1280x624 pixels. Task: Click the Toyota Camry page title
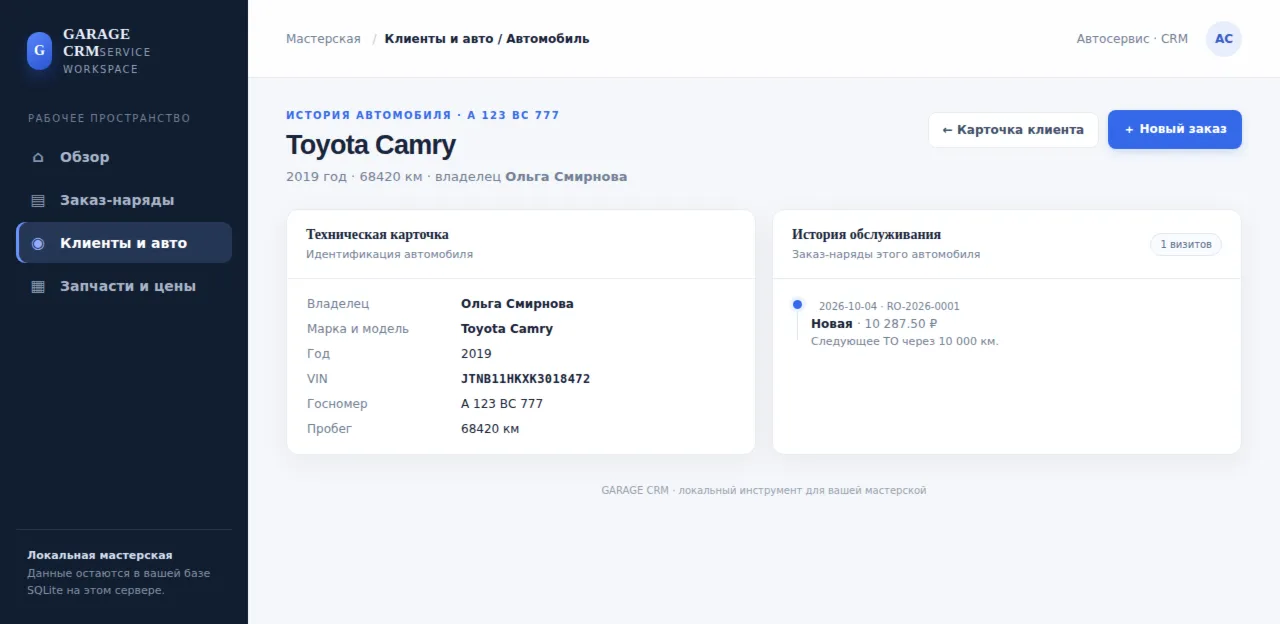371,145
